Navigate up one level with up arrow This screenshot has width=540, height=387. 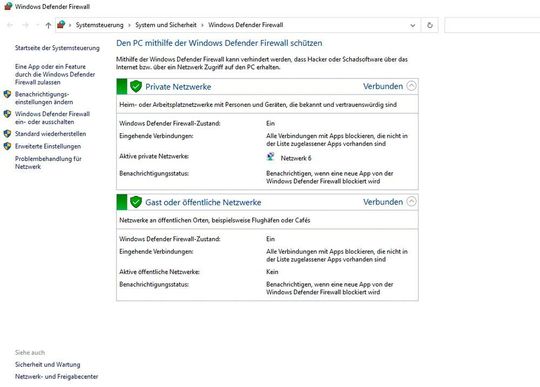pyautogui.click(x=48, y=25)
